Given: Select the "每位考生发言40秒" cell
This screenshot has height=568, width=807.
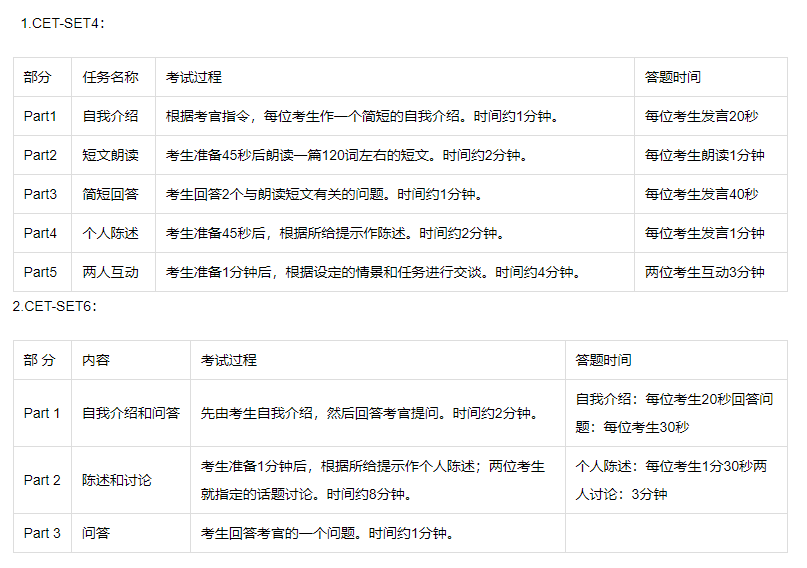Looking at the screenshot, I should 701,194.
